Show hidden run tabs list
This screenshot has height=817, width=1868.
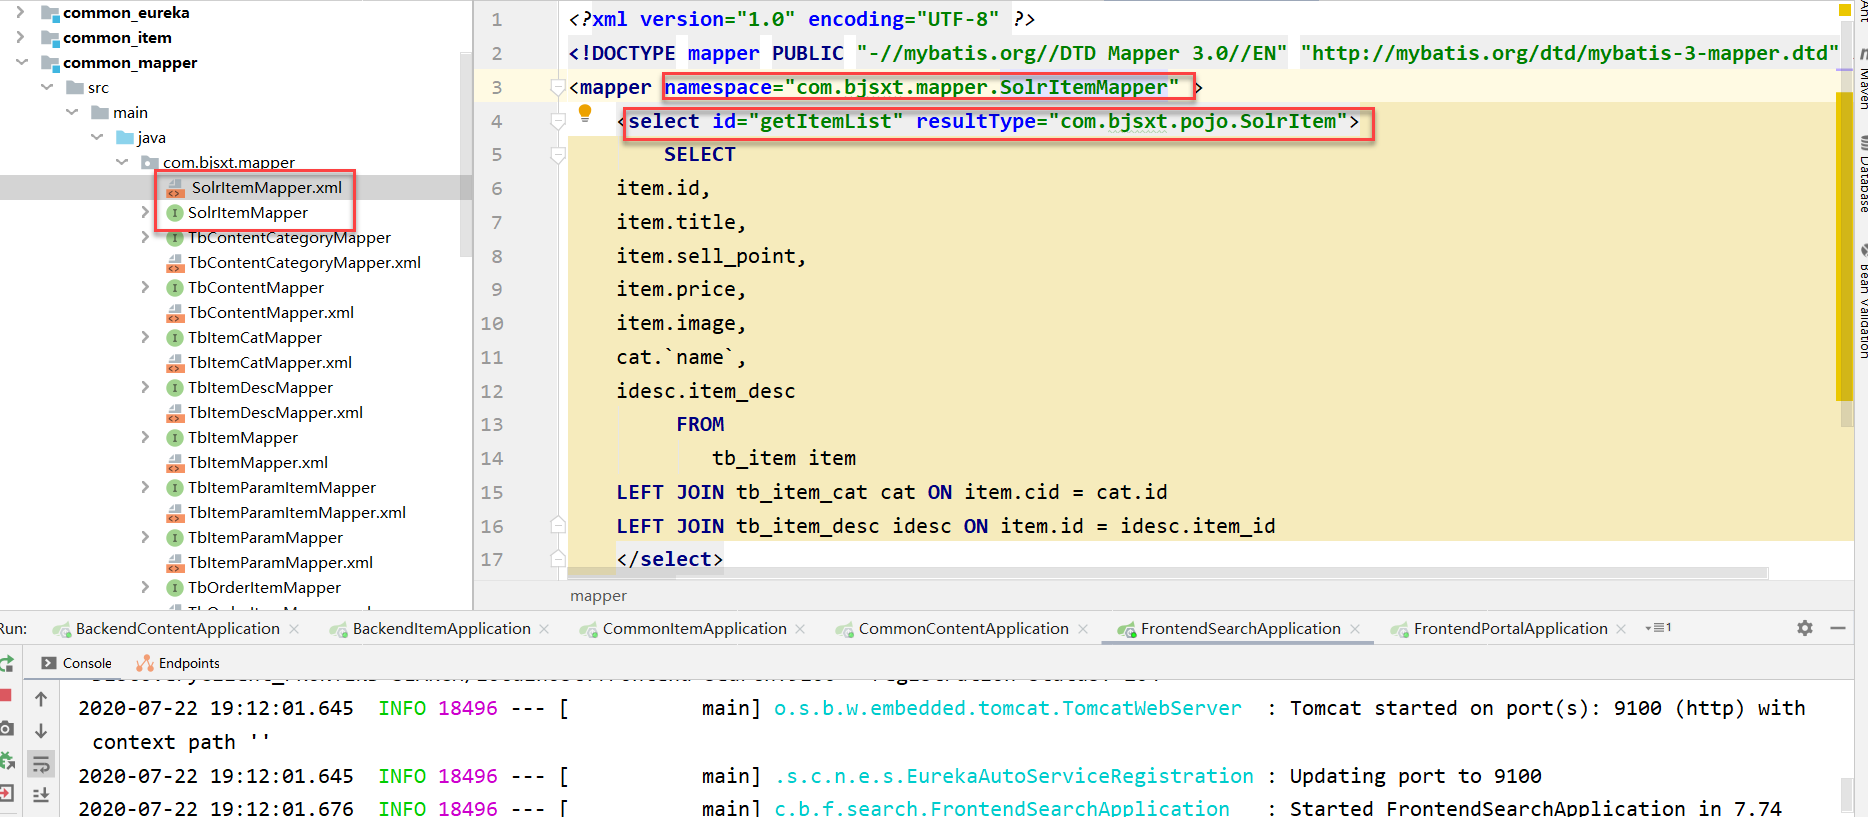(1658, 628)
